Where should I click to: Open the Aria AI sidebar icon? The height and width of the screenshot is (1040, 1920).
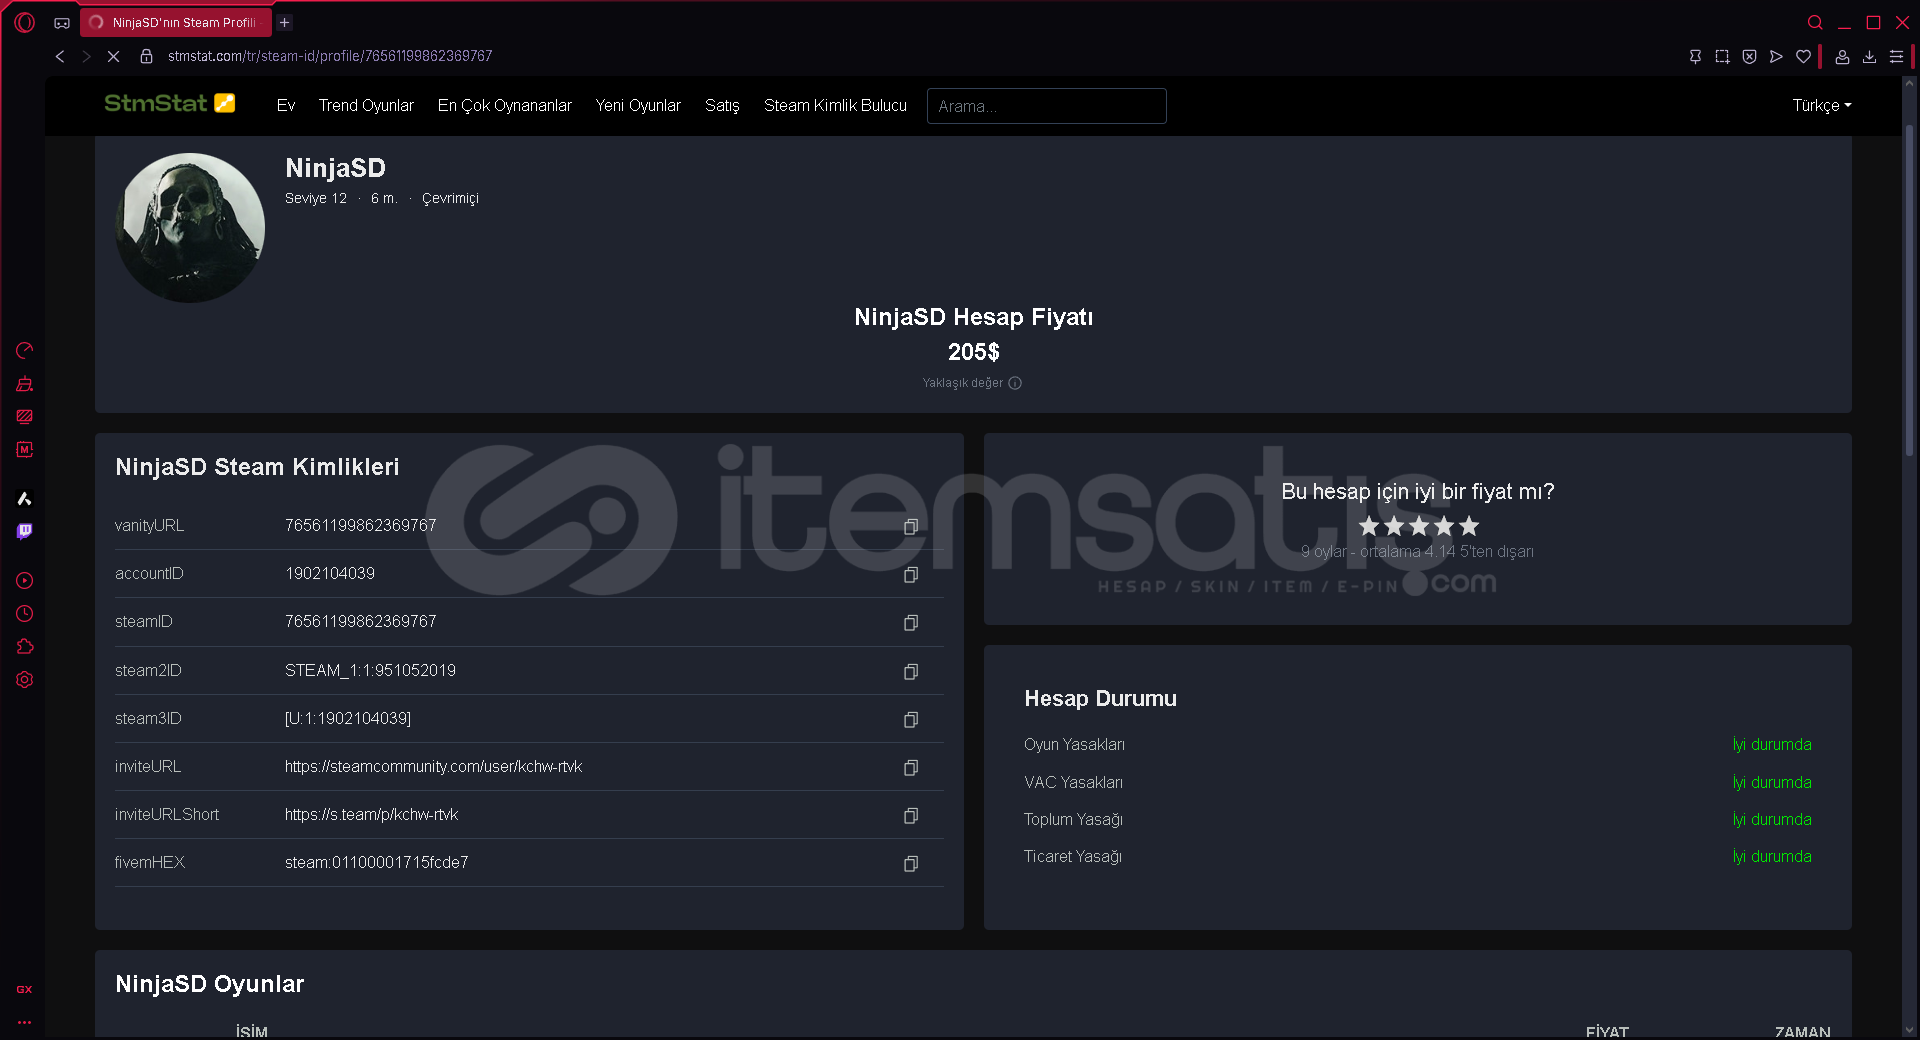tap(25, 498)
